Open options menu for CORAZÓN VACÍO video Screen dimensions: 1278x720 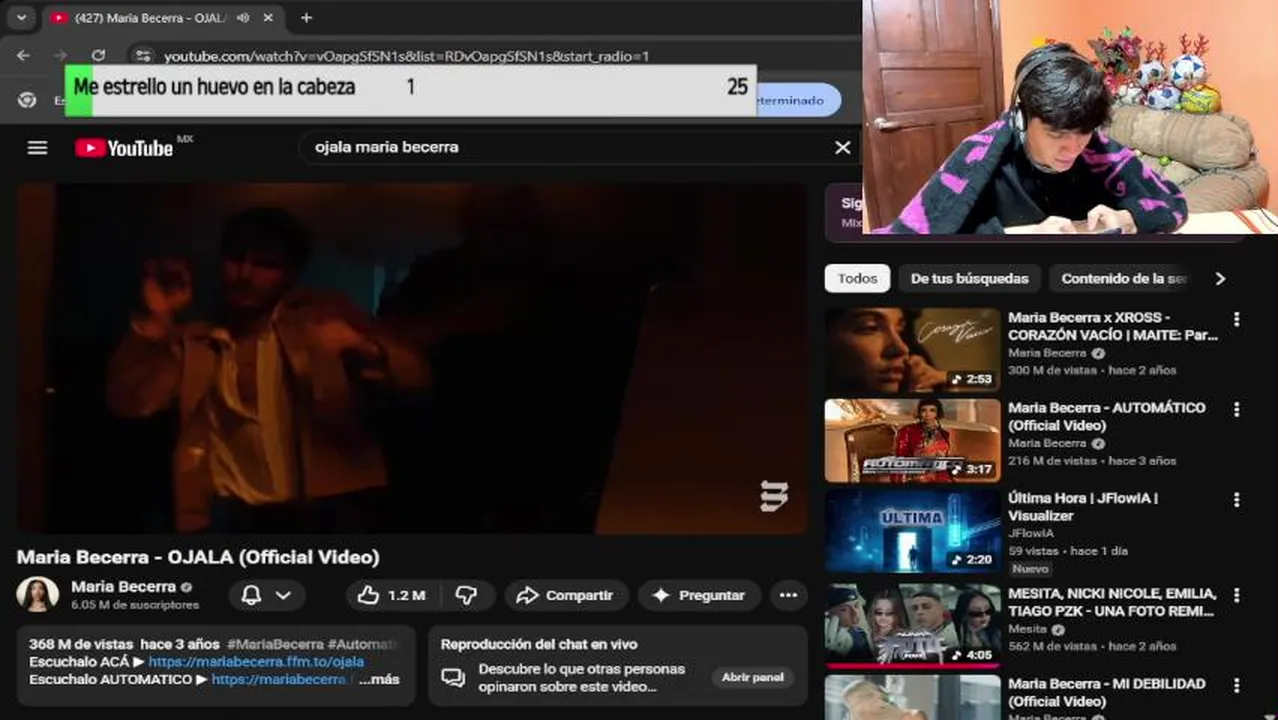[x=1236, y=319]
